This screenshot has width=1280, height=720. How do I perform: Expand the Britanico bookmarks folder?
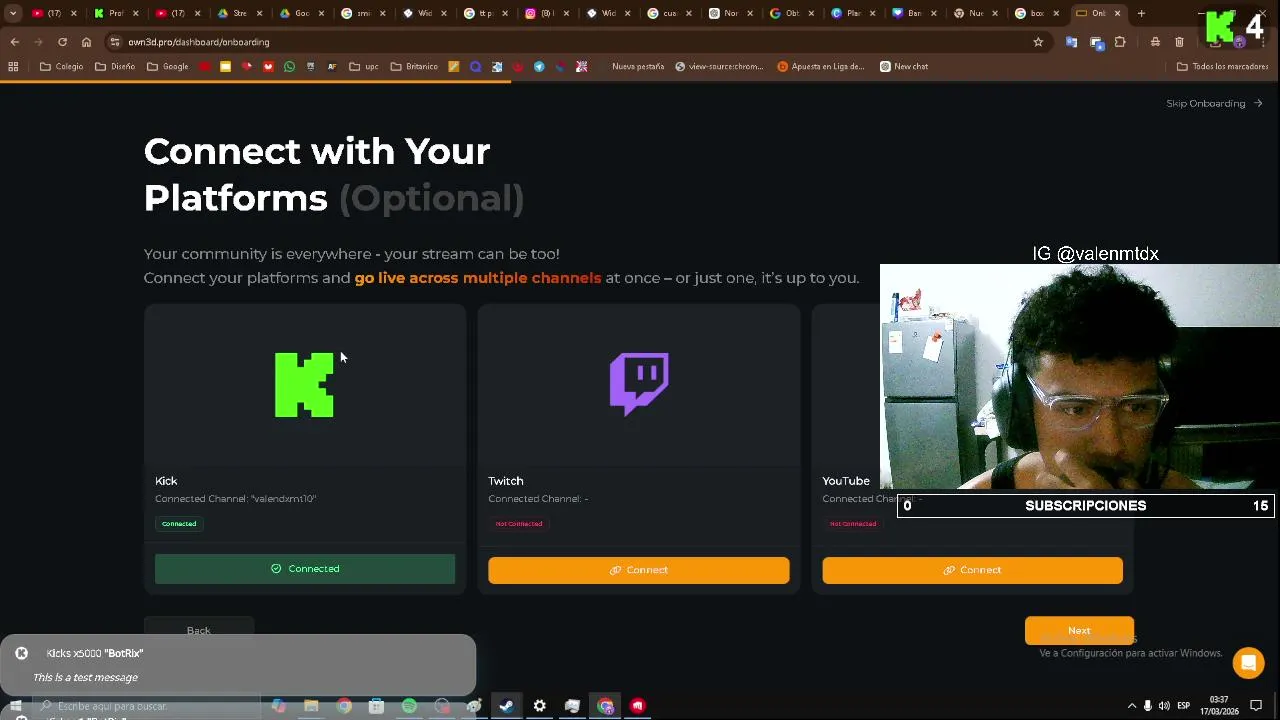[414, 66]
